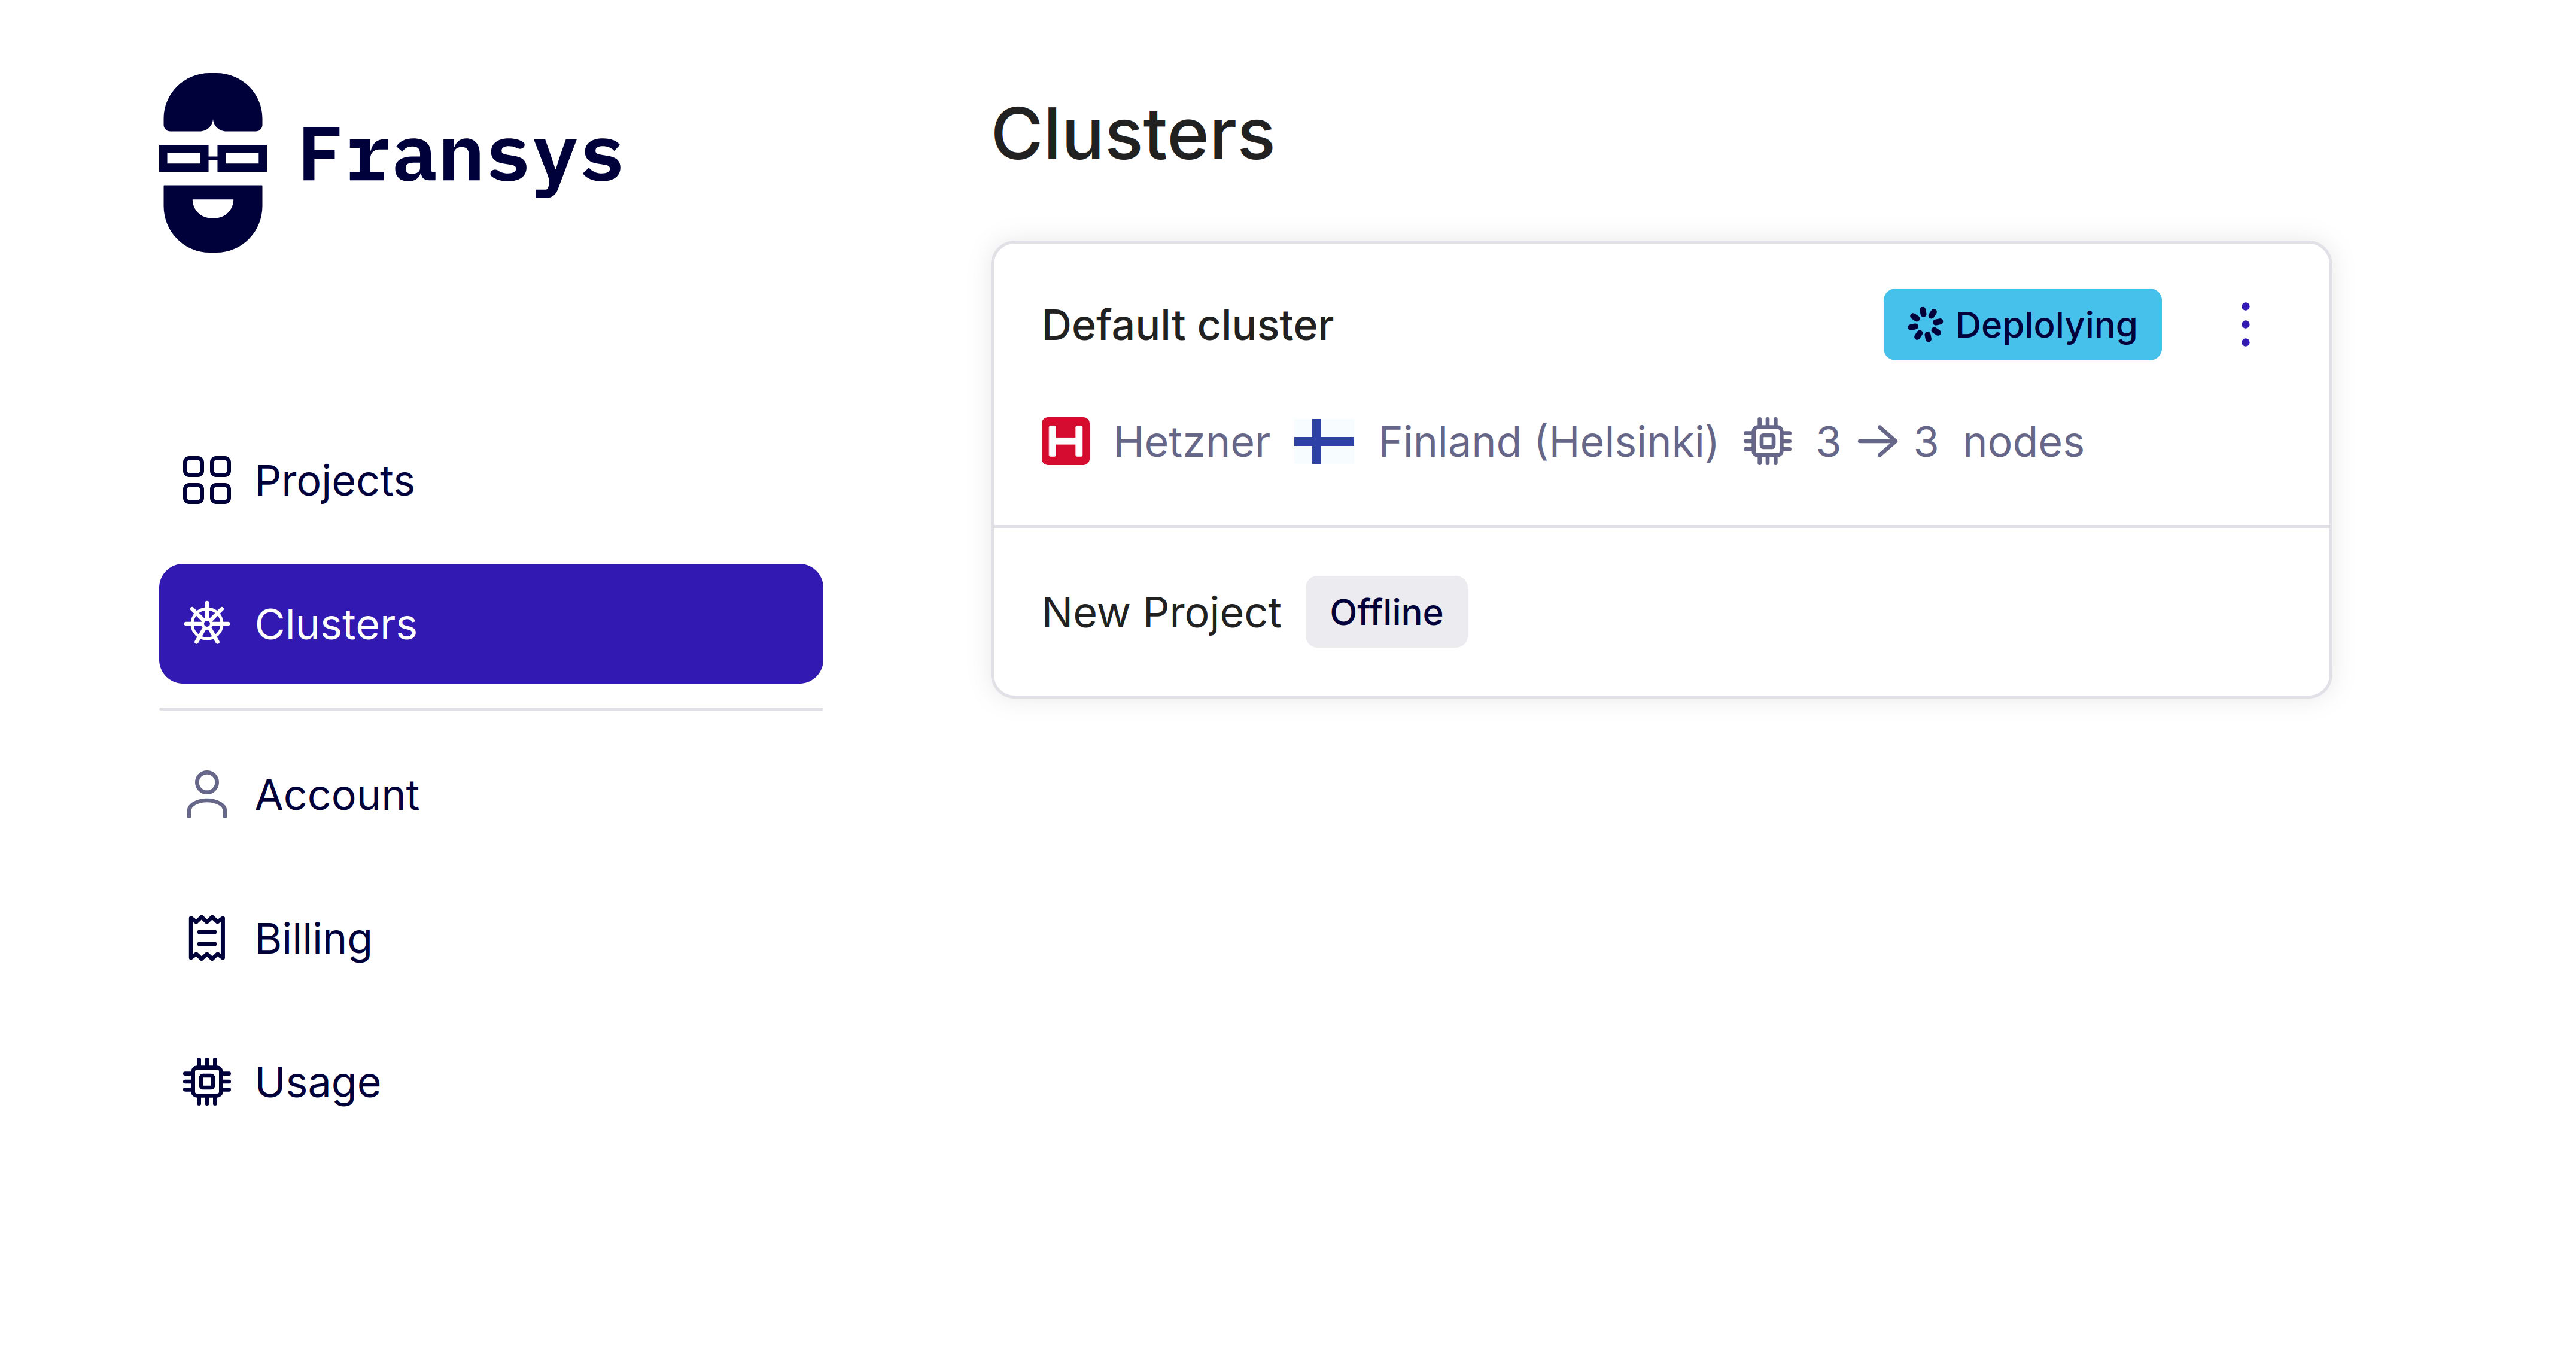Open the Default cluster options kebab menu
Screen dimensions: 2576x1351
2245,324
